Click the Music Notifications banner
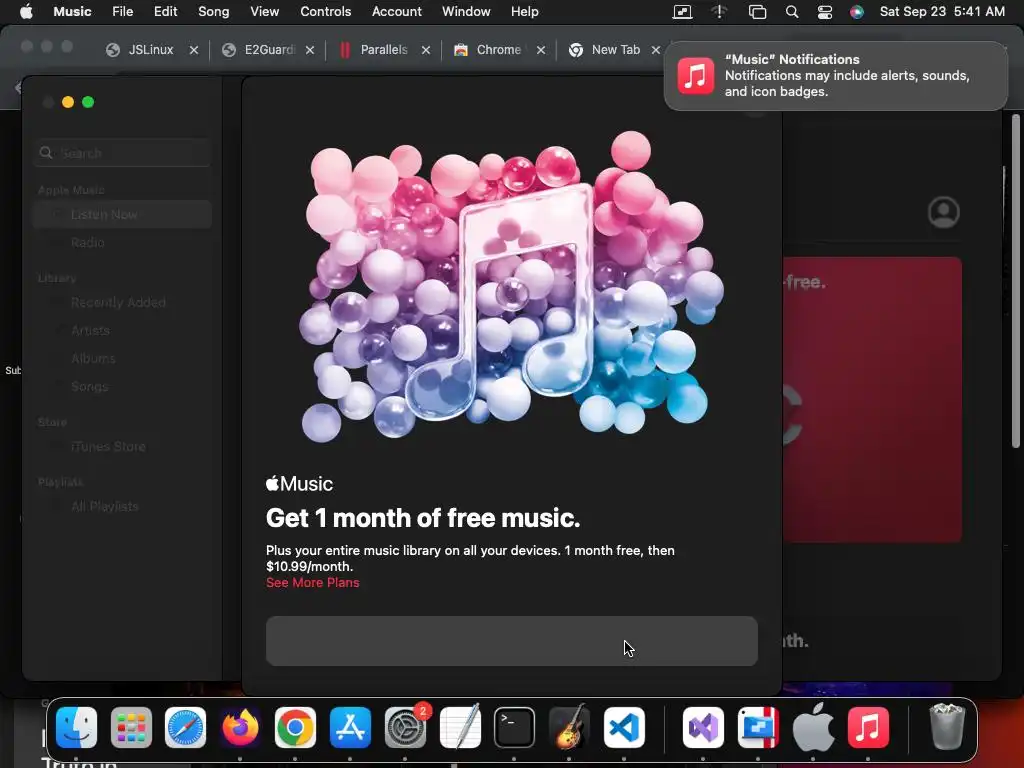 [x=835, y=76]
